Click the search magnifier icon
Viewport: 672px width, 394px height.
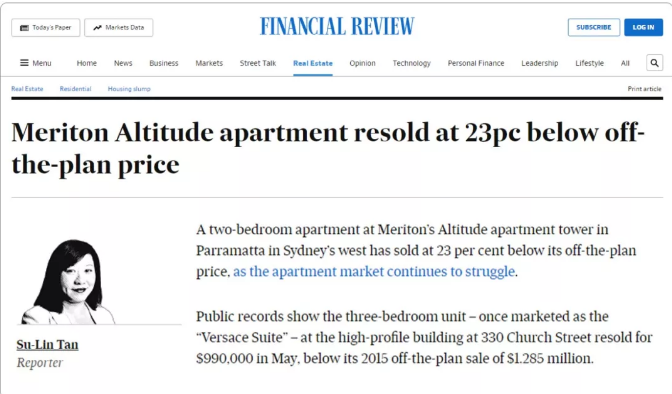(654, 63)
